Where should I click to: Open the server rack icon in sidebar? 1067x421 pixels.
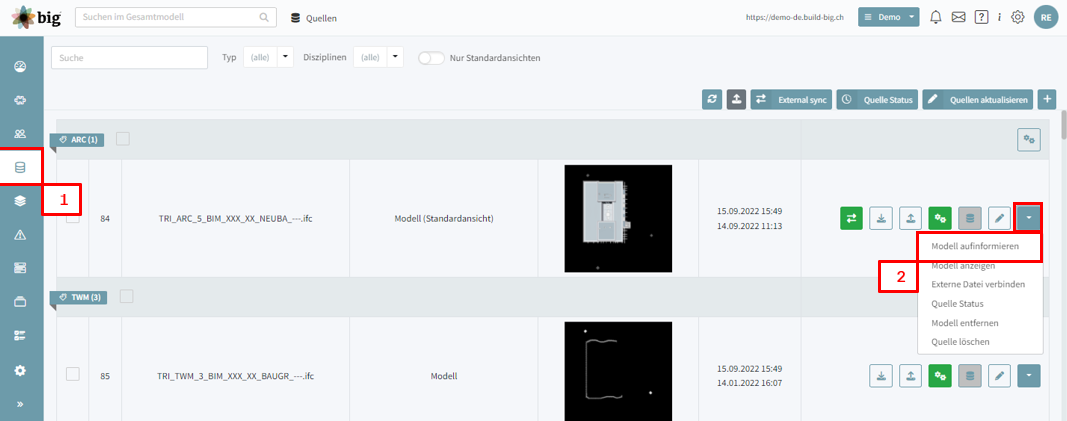click(x=20, y=268)
